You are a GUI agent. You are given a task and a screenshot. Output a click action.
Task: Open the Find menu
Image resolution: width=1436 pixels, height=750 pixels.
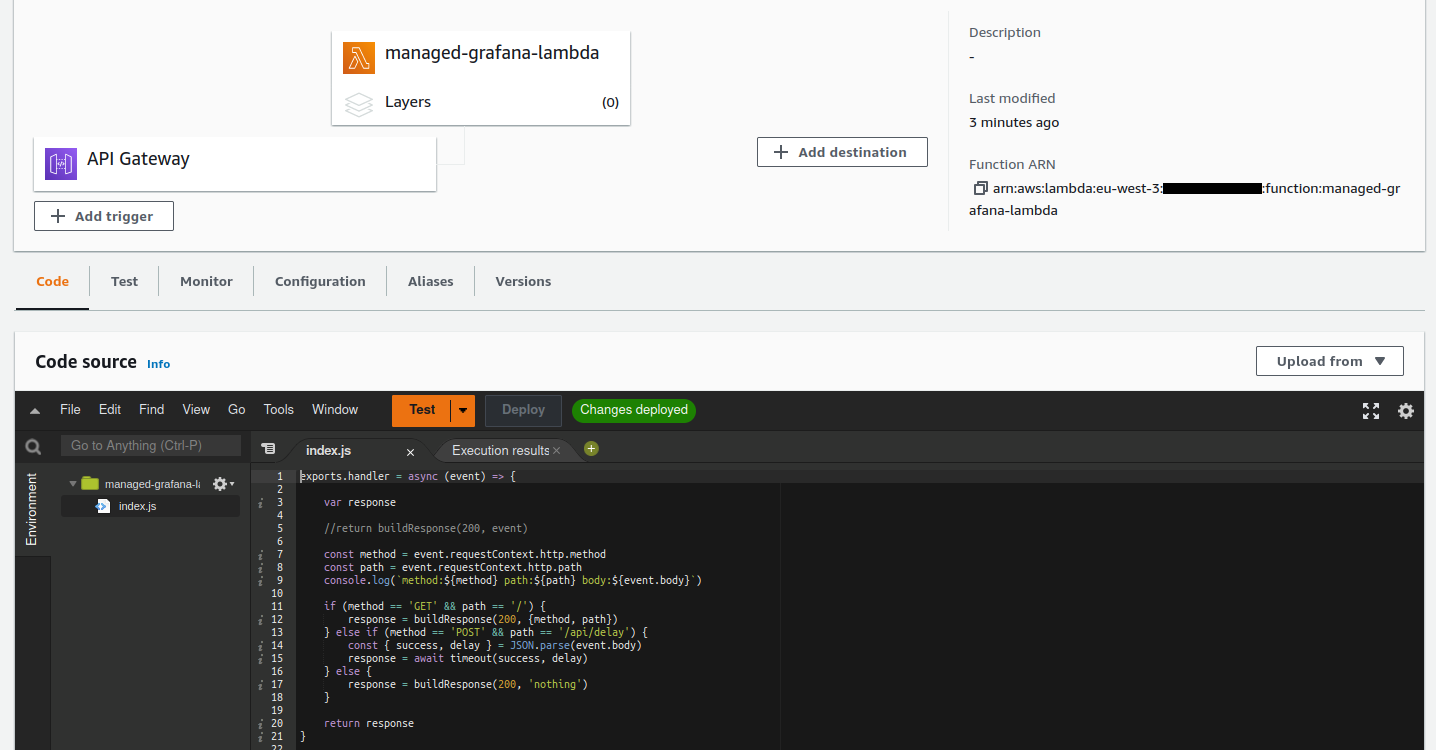(x=152, y=410)
